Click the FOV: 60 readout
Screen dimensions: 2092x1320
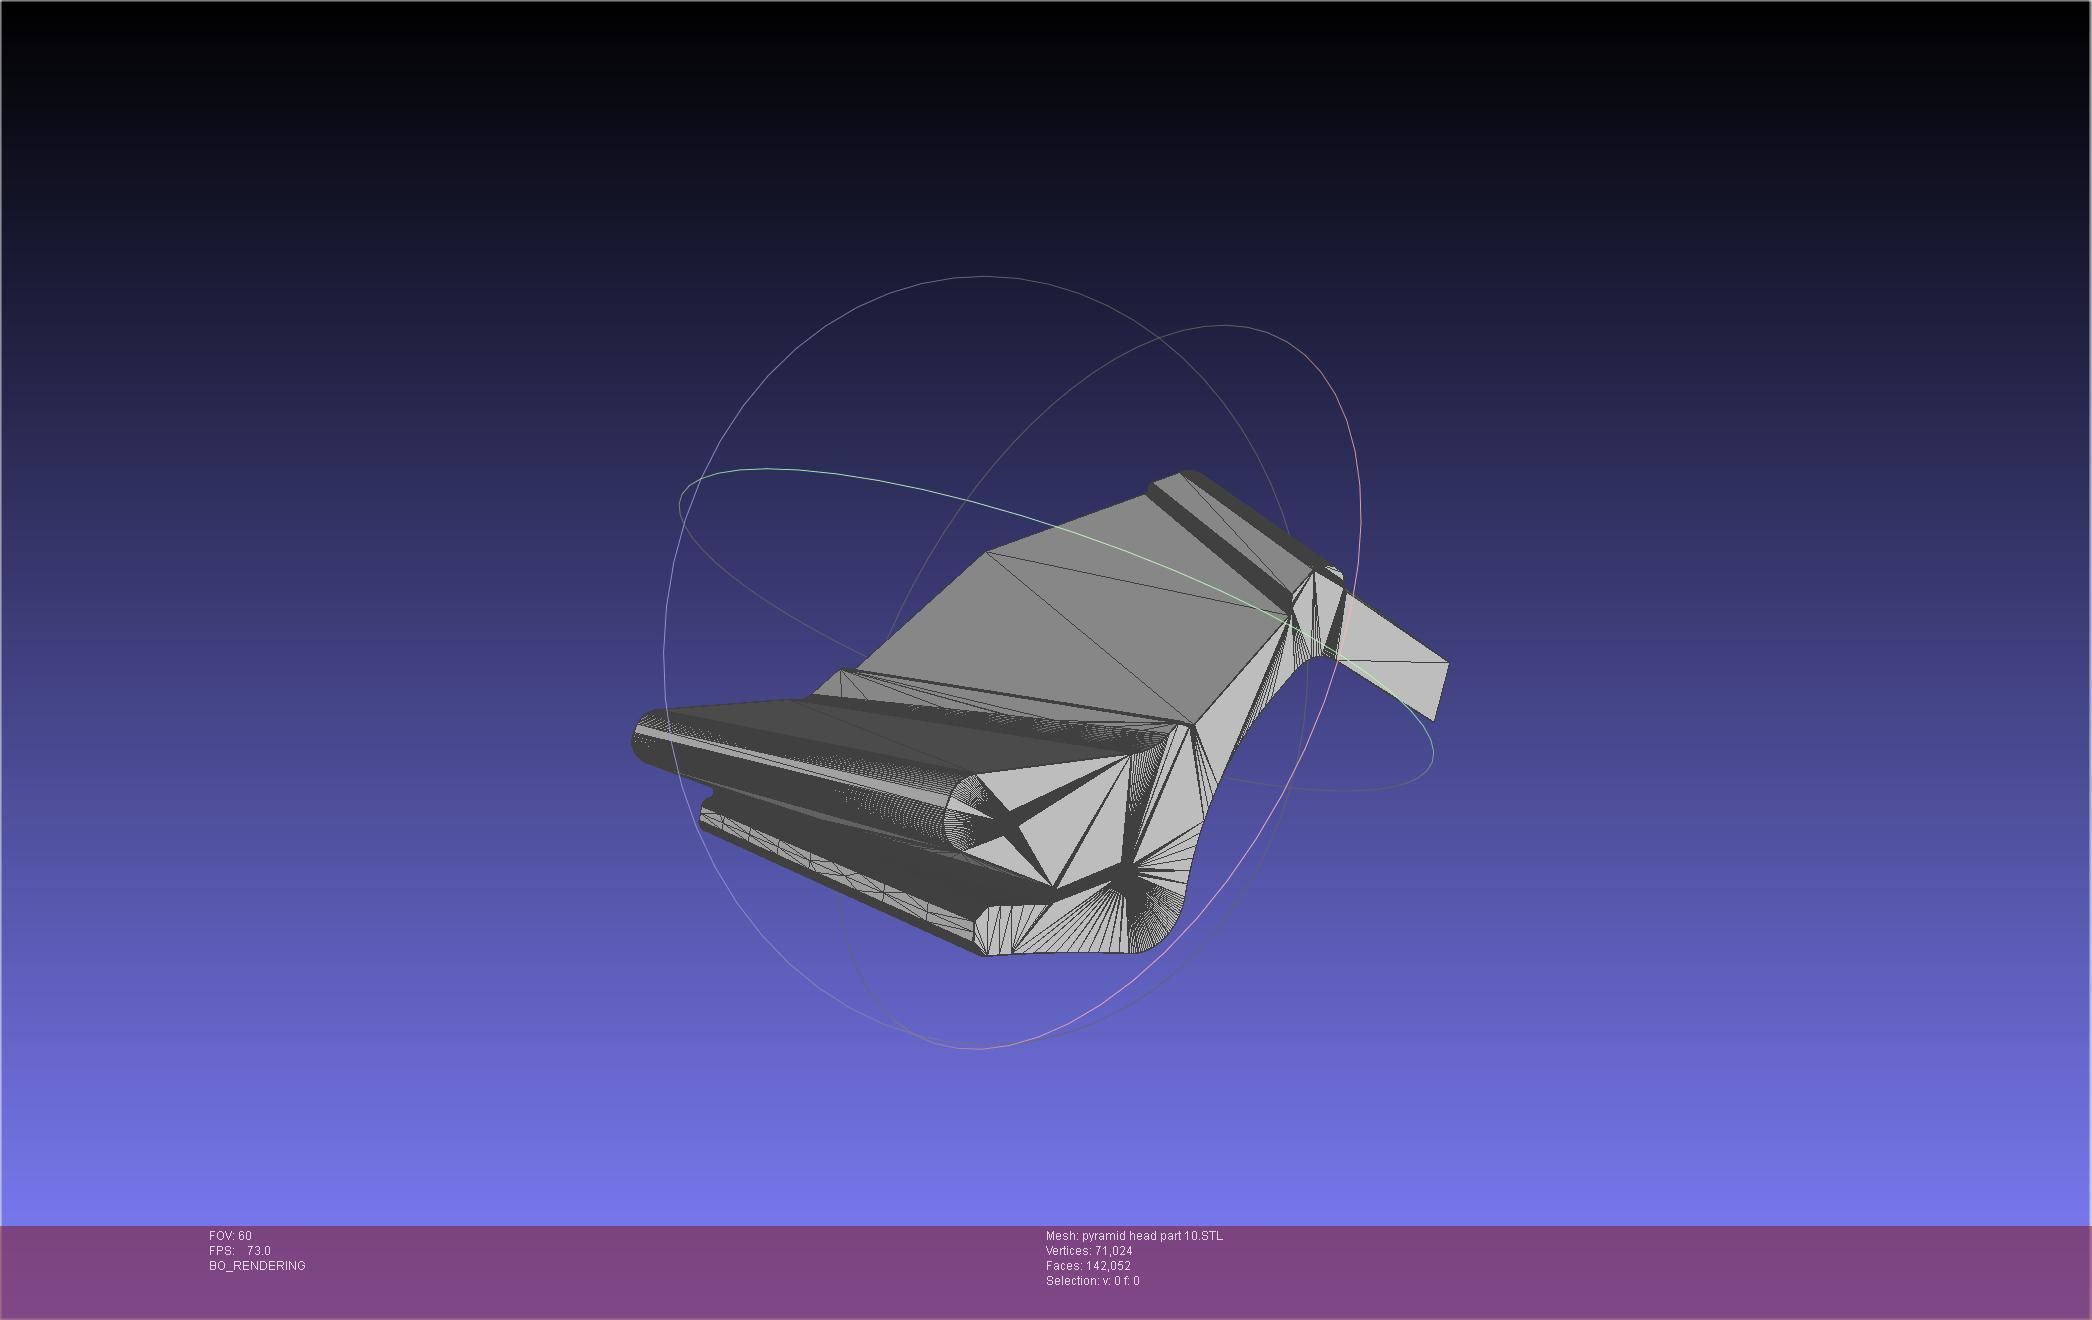tap(230, 1236)
